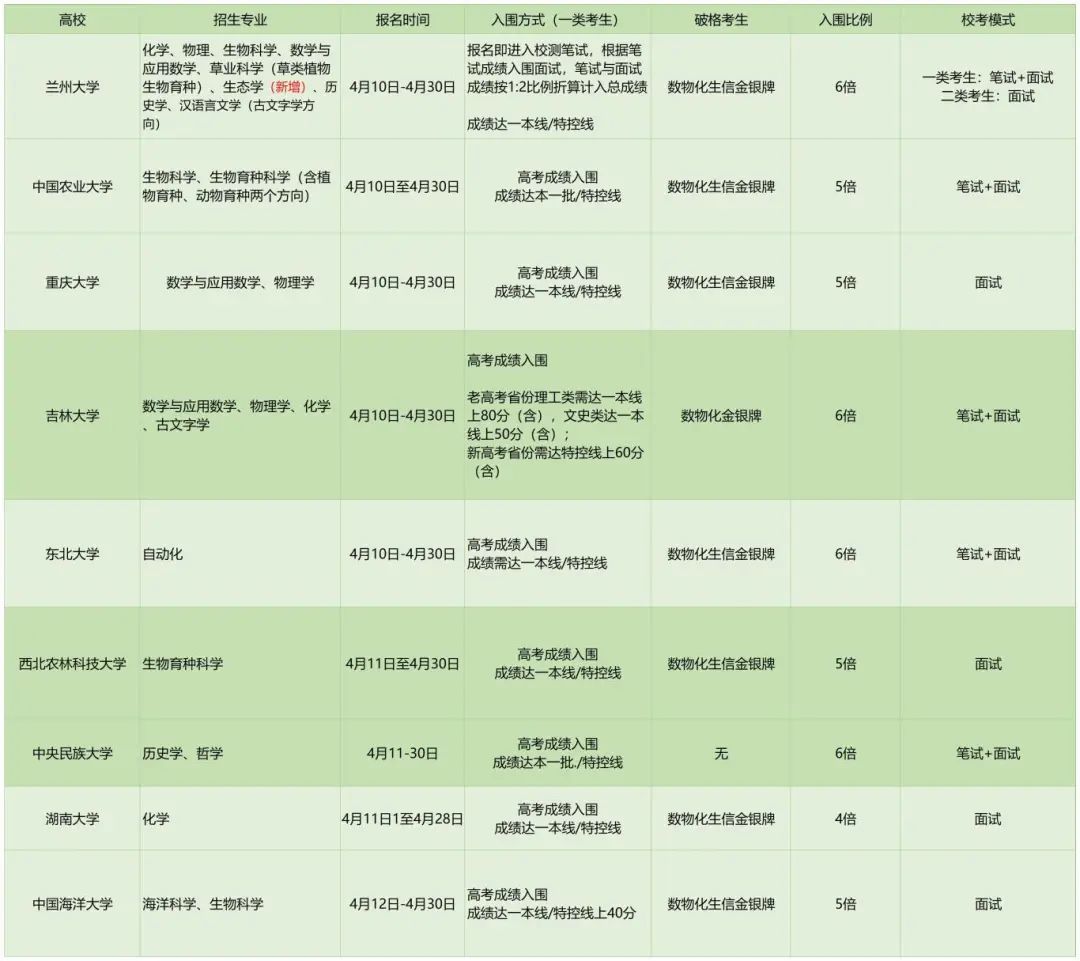Select the 4月12日-4月30日 date cell
The width and height of the screenshot is (1080, 961).
pos(402,904)
